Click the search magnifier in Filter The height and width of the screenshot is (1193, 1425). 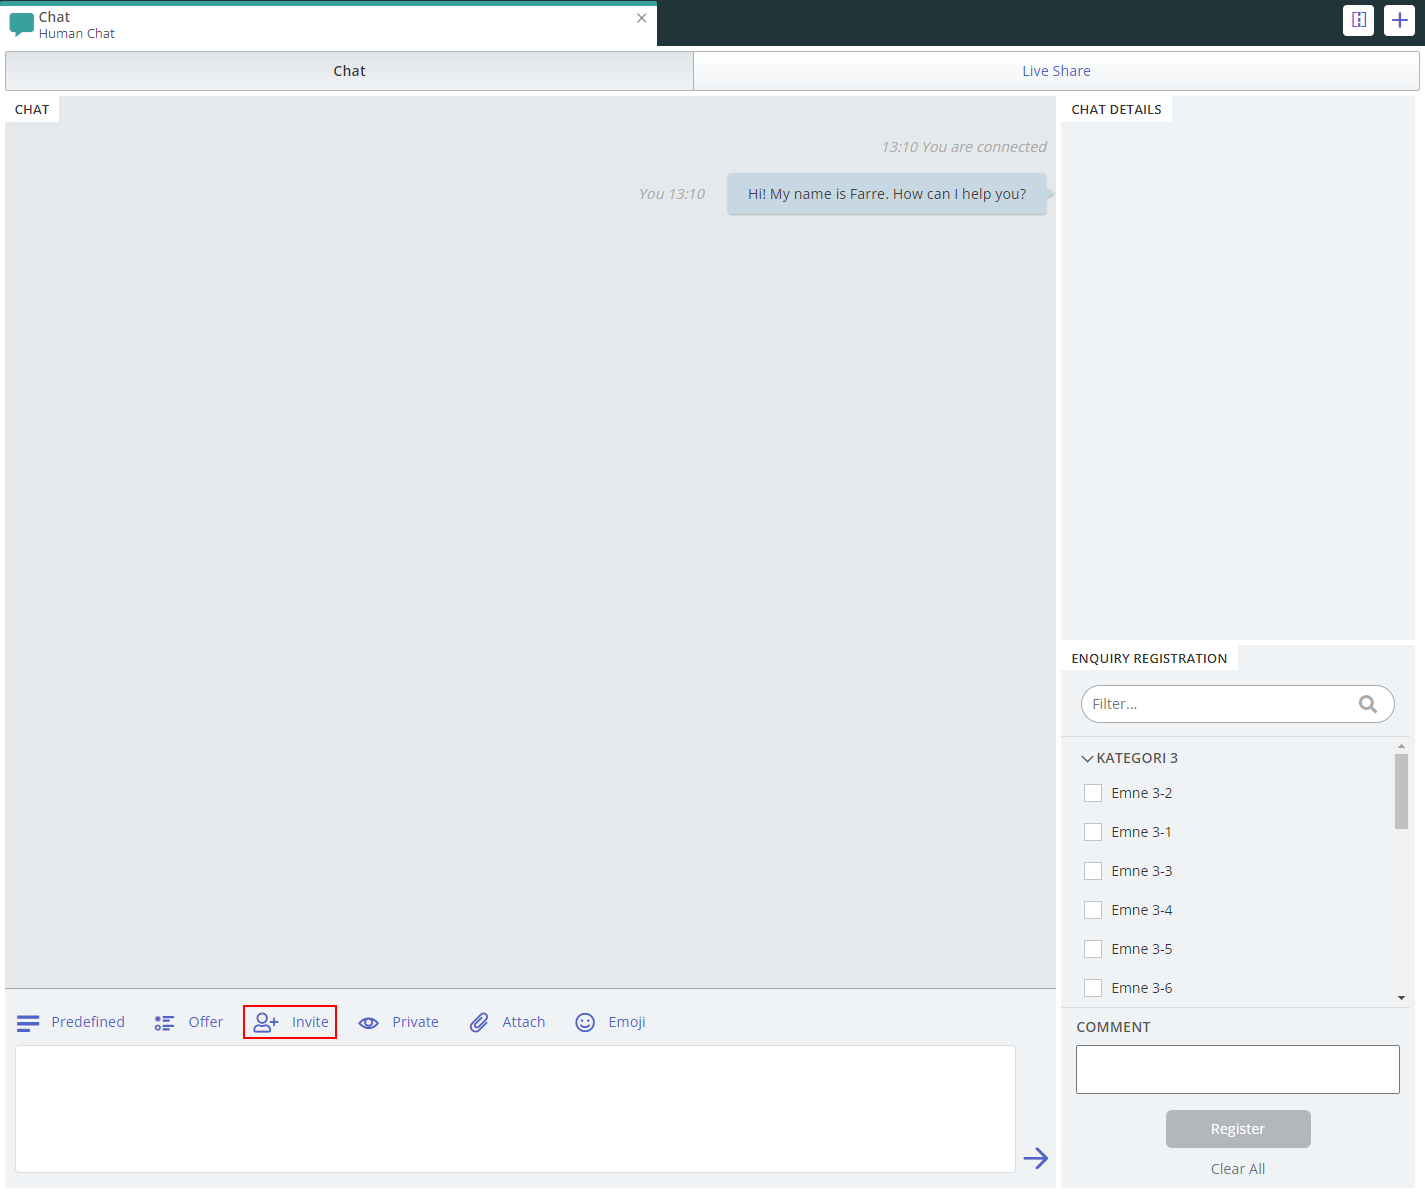tap(1367, 704)
